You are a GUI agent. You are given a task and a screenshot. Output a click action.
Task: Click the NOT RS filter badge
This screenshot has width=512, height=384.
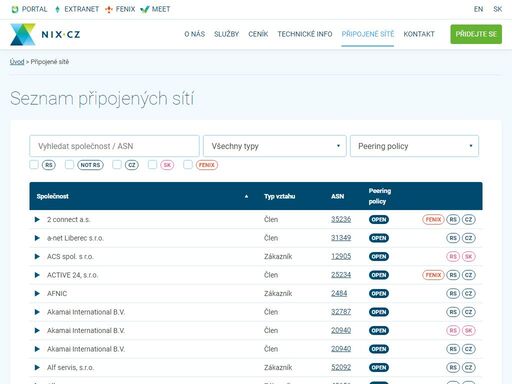[x=90, y=165]
